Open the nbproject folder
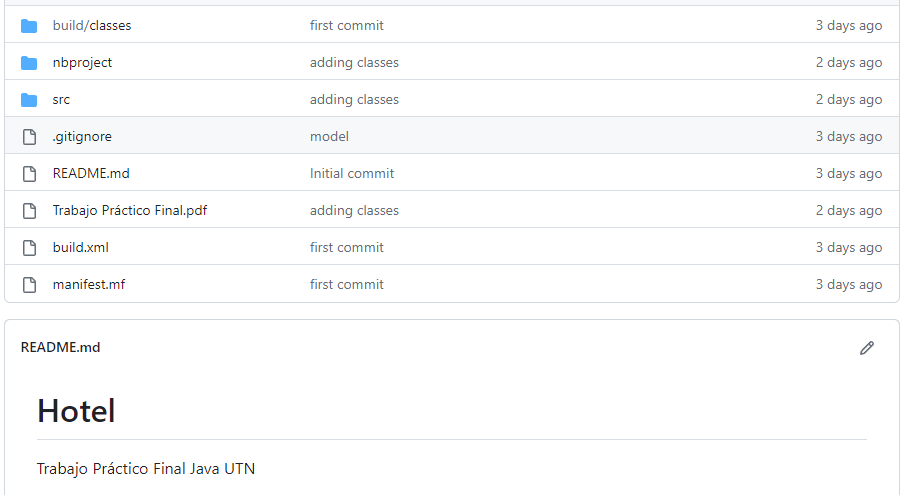Image resolution: width=901 pixels, height=495 pixels. pyautogui.click(x=82, y=63)
